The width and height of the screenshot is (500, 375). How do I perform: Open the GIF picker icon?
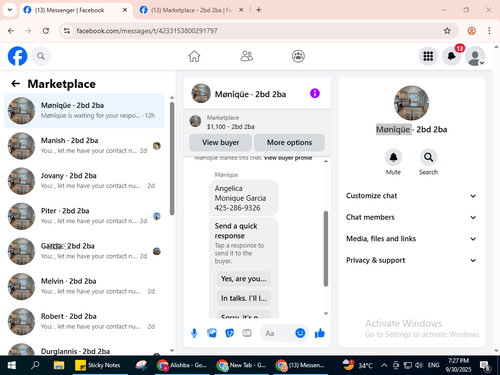(x=247, y=333)
